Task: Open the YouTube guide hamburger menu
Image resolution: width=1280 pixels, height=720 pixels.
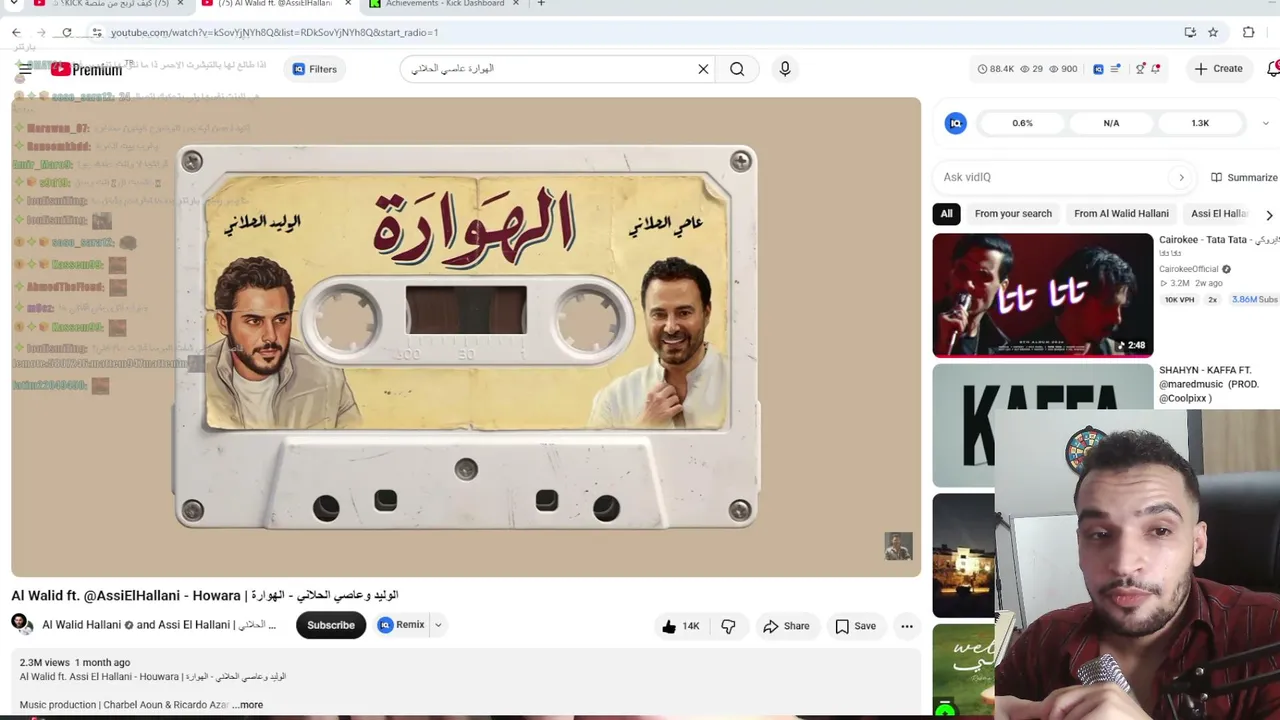Action: (x=25, y=69)
